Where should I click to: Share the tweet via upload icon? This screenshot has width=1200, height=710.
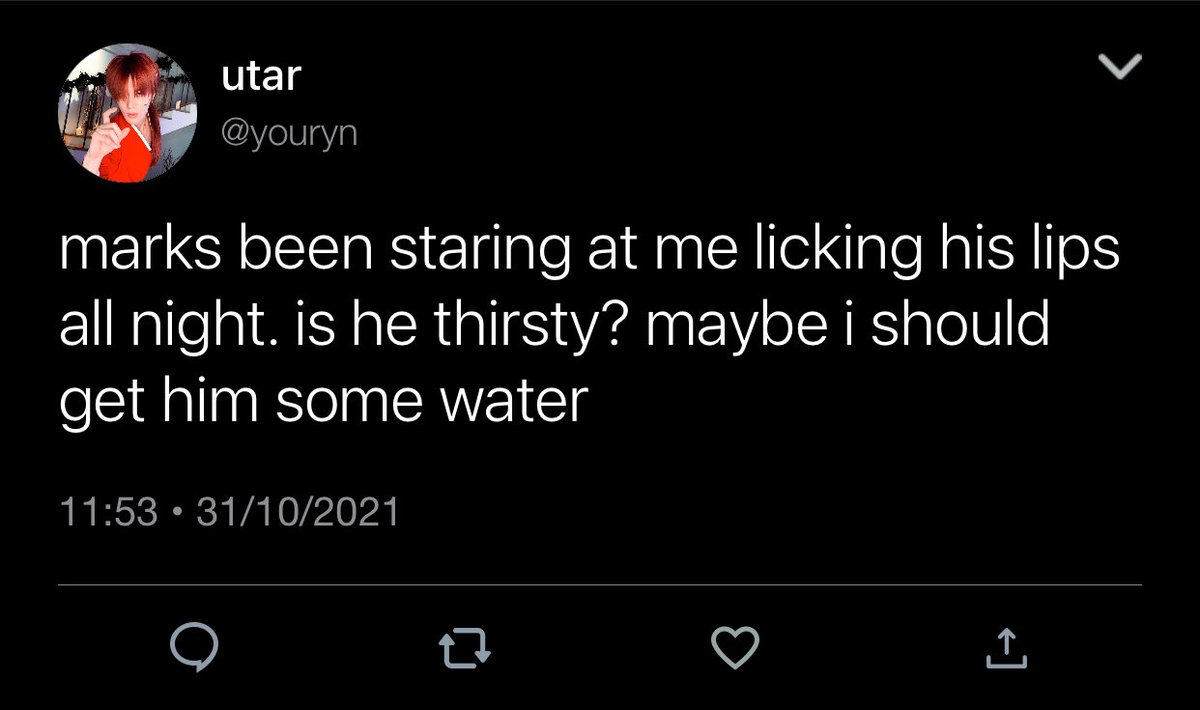pyautogui.click(x=1006, y=647)
